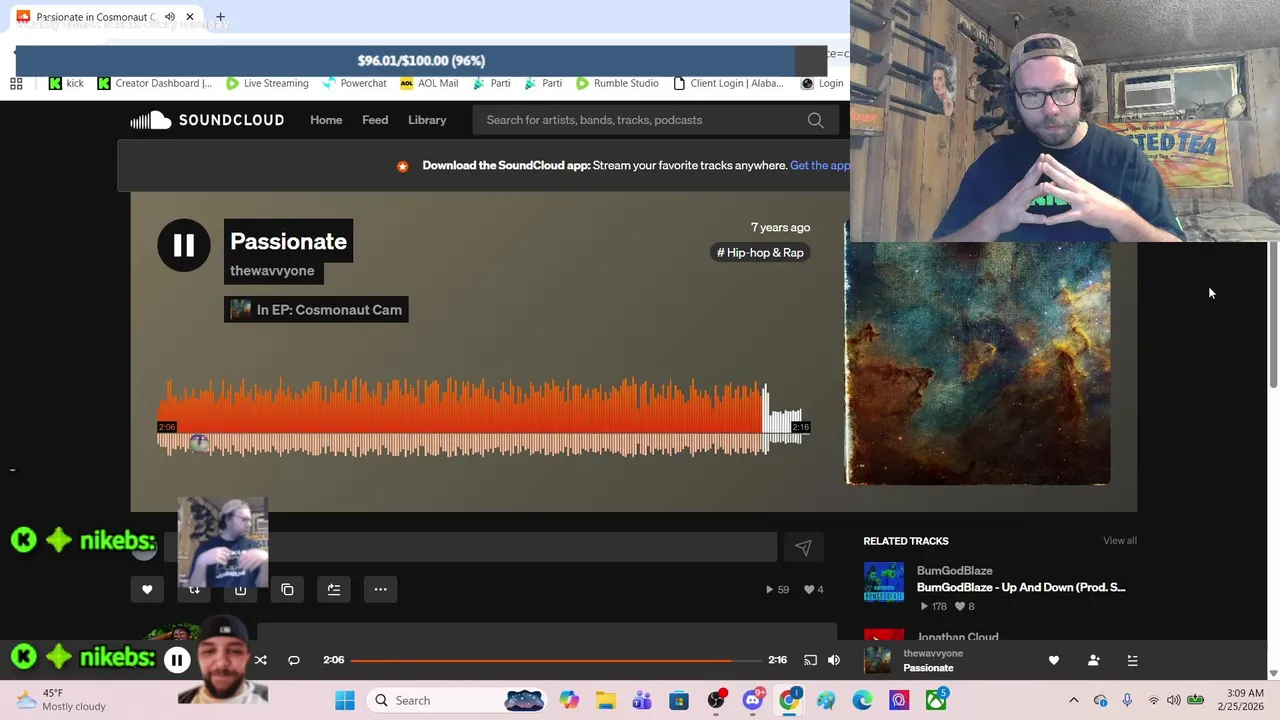Open the apps grid in bookmarks bar
Viewport: 1280px width, 720px height.
16,83
